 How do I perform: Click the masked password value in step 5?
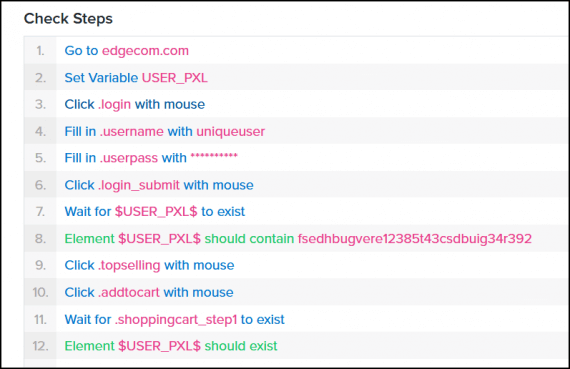(x=214, y=156)
